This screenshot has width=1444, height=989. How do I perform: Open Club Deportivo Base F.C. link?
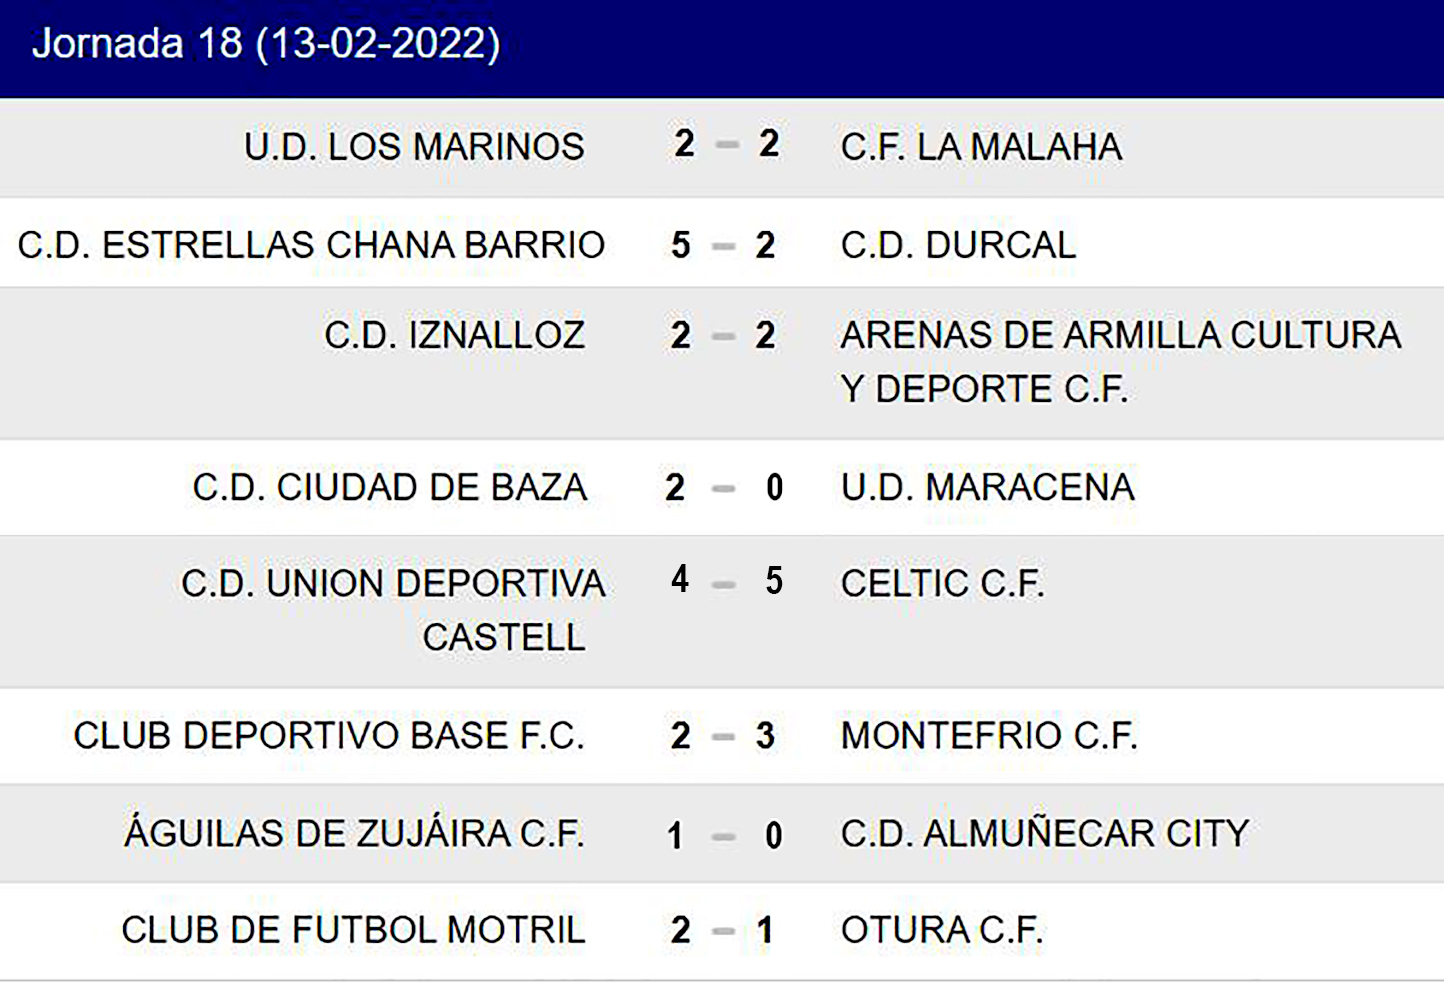click(x=329, y=736)
